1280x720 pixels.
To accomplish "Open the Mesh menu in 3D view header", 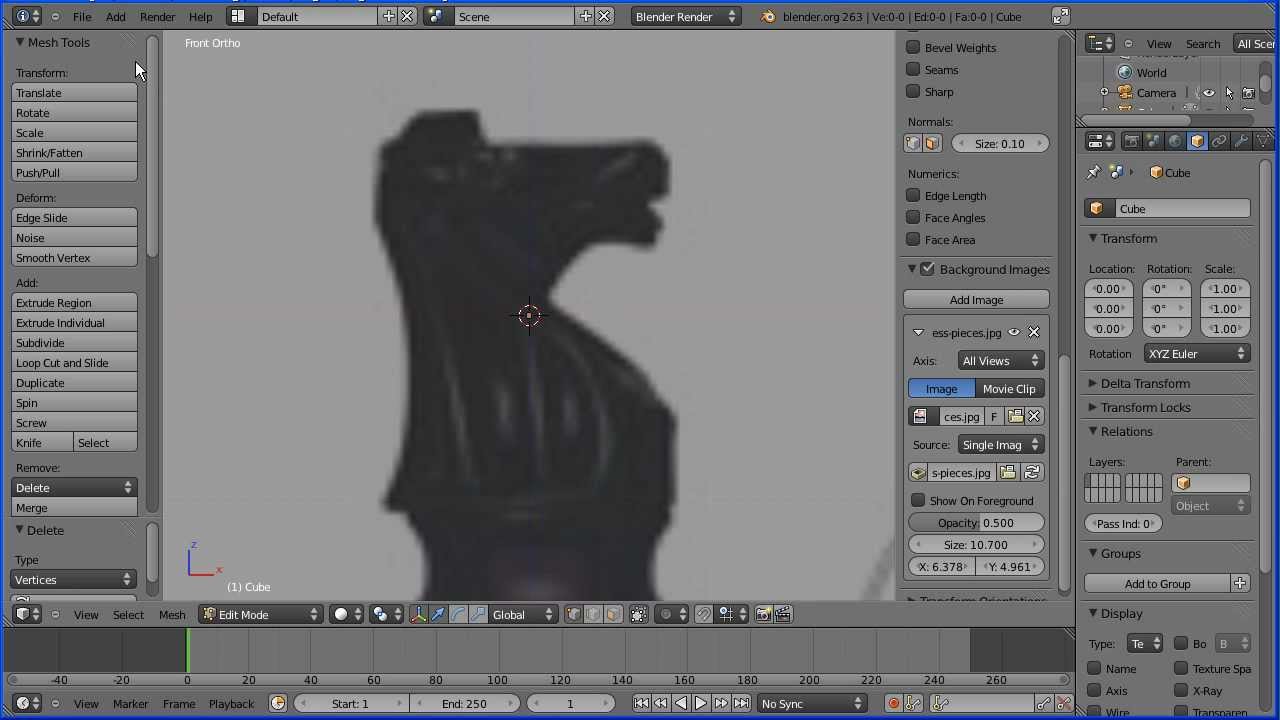I will (172, 614).
